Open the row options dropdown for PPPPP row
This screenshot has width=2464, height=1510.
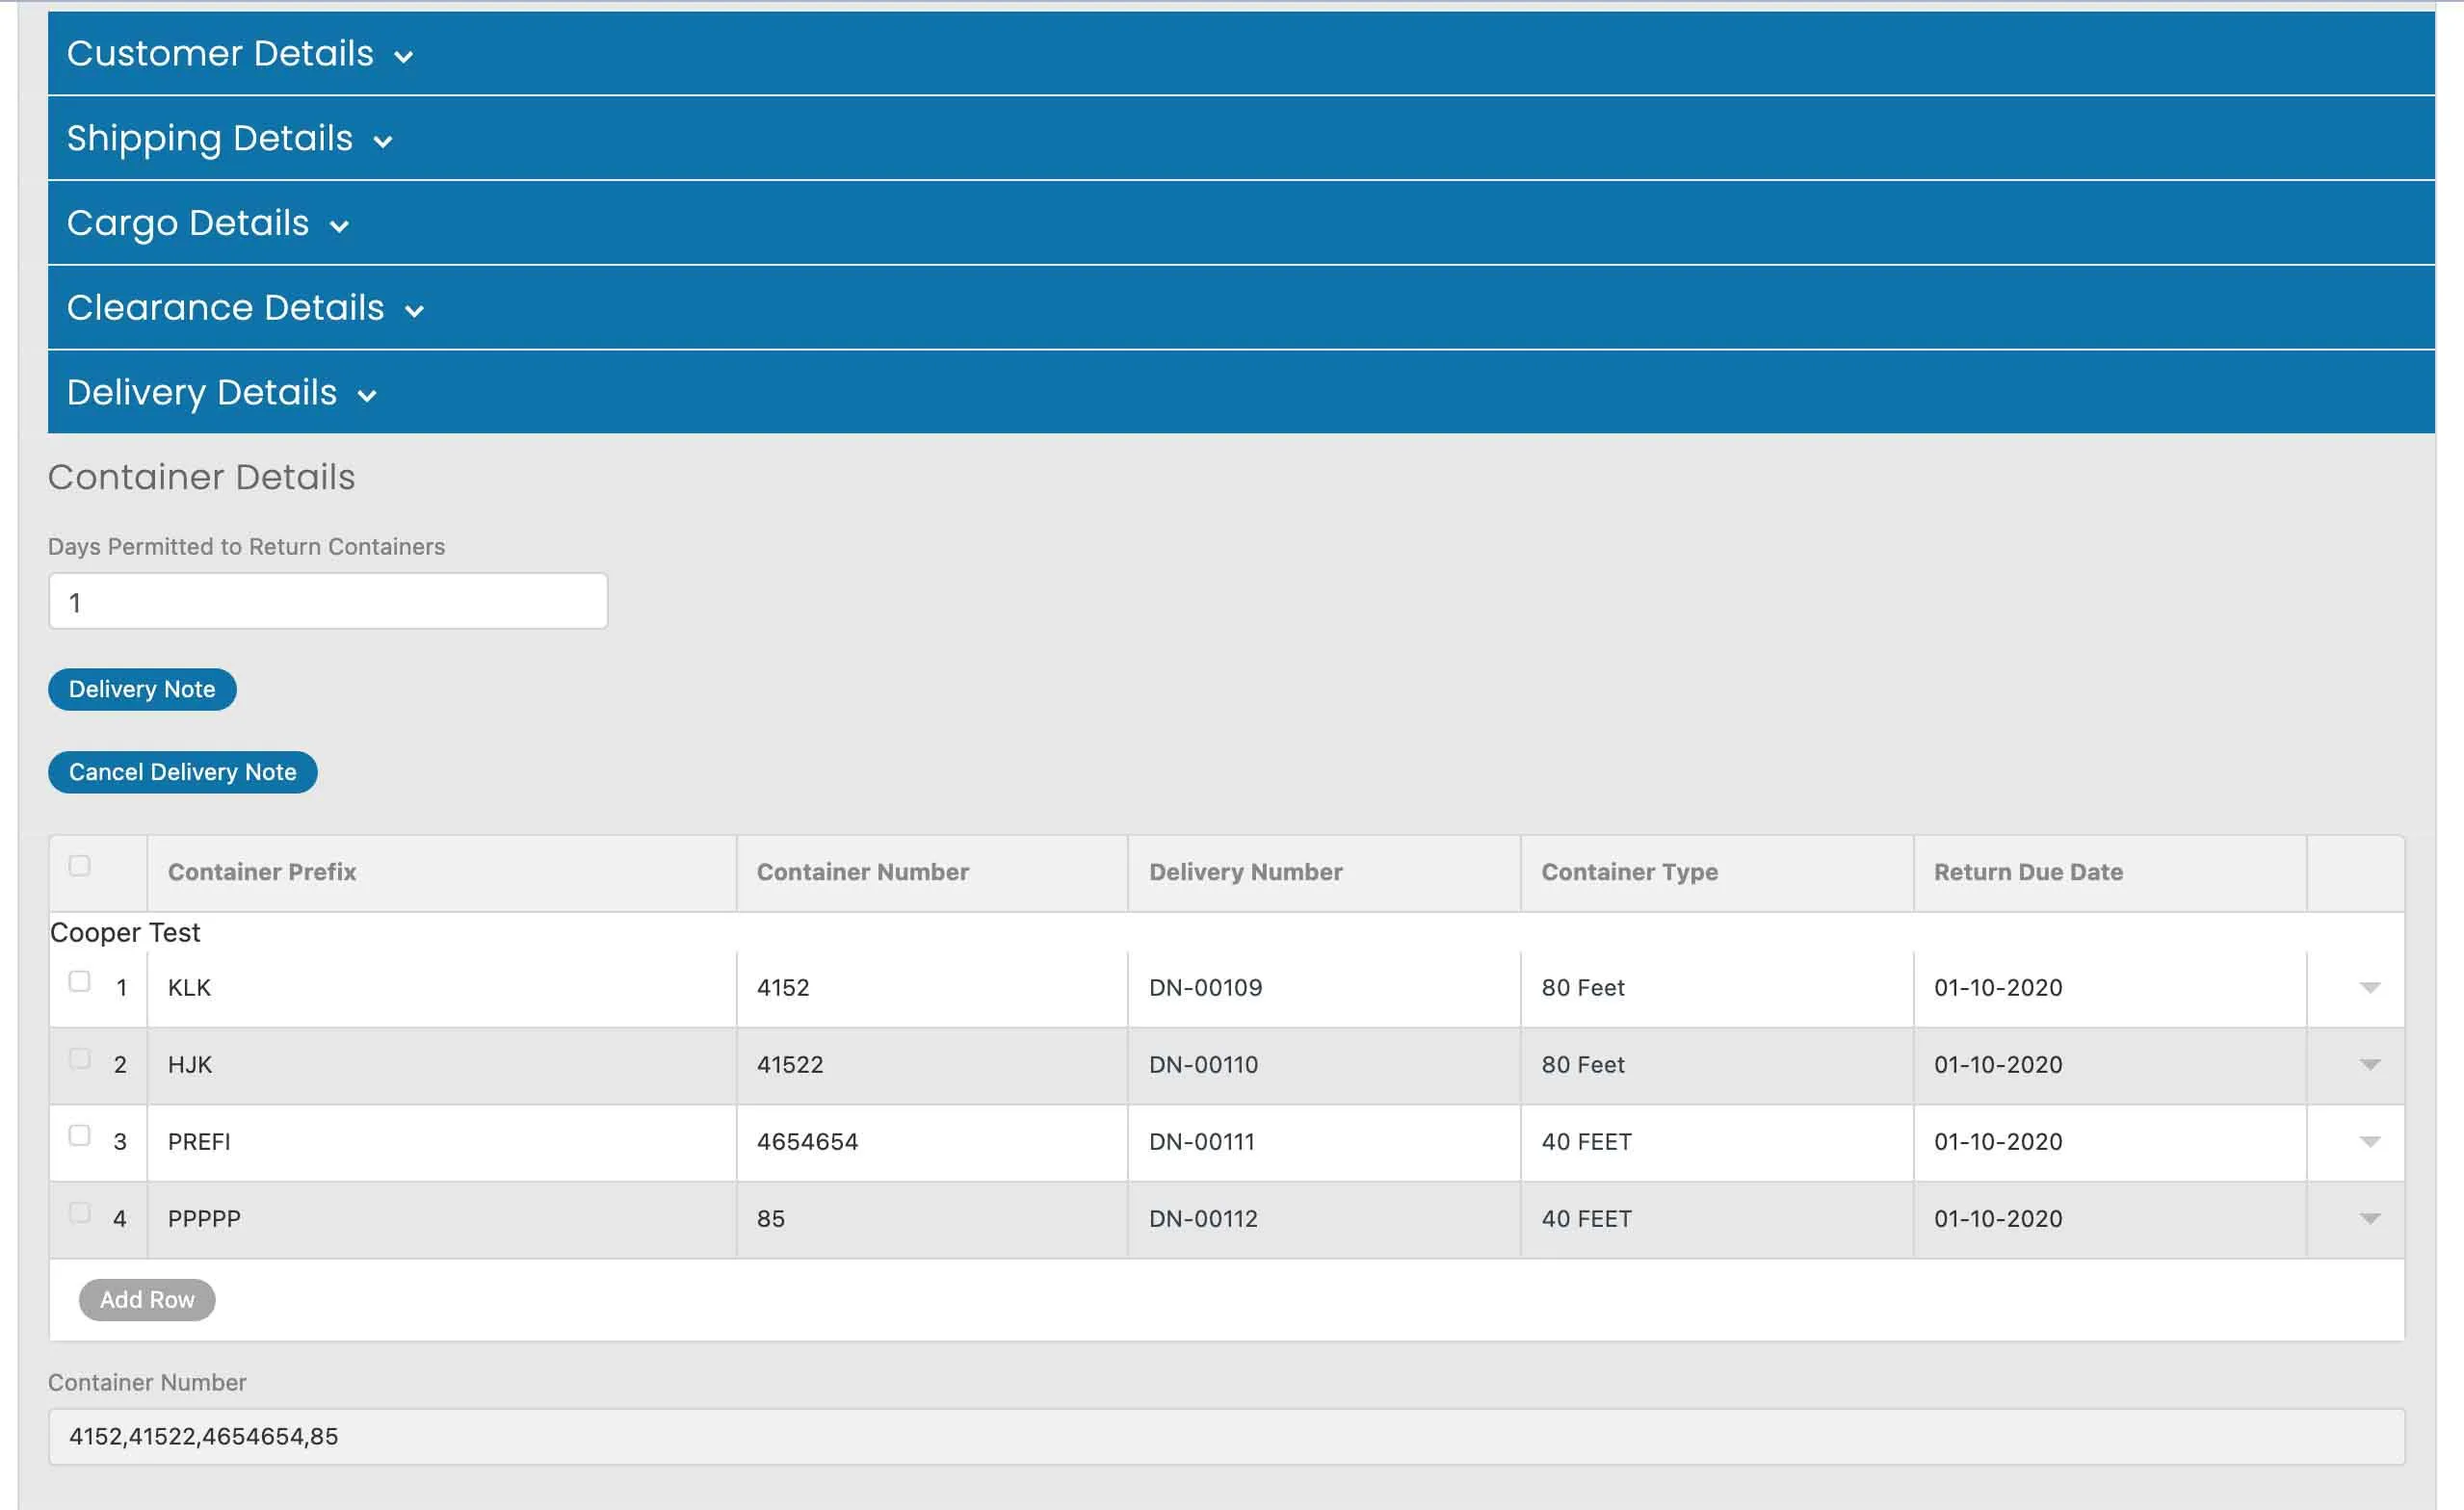click(x=2368, y=1219)
